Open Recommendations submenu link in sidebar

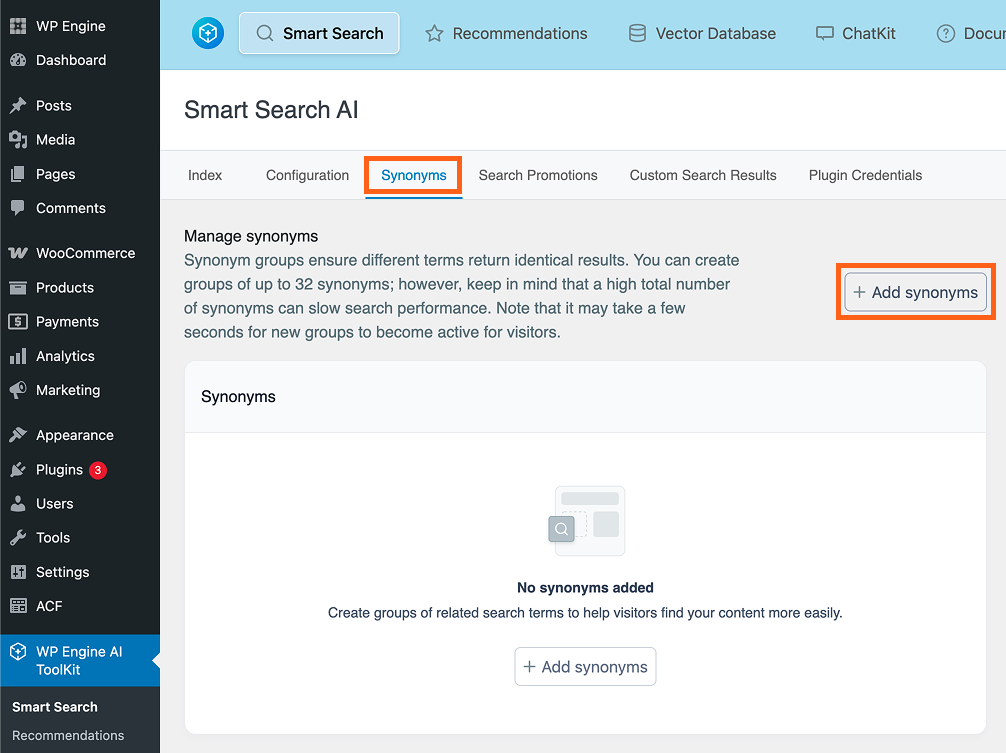click(68, 735)
